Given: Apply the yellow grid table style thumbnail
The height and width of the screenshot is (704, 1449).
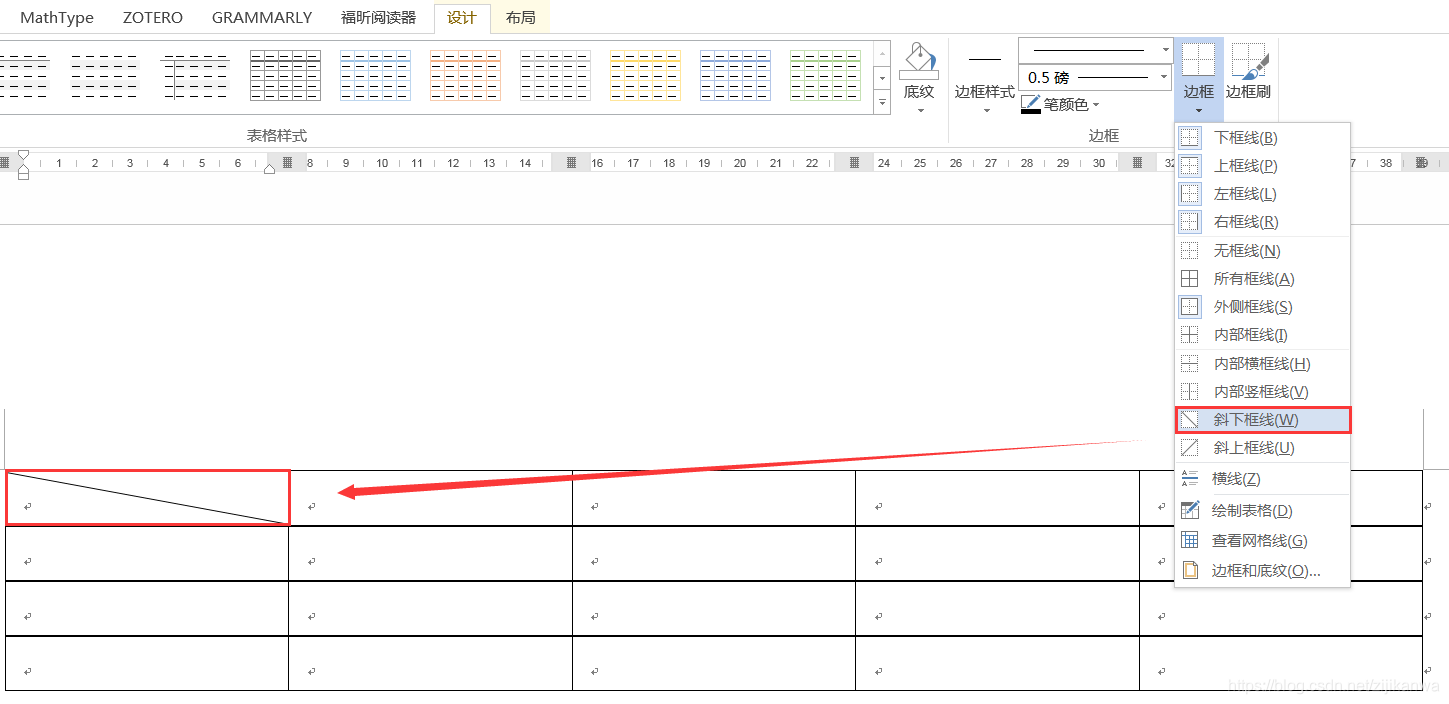Looking at the screenshot, I should pyautogui.click(x=645, y=75).
